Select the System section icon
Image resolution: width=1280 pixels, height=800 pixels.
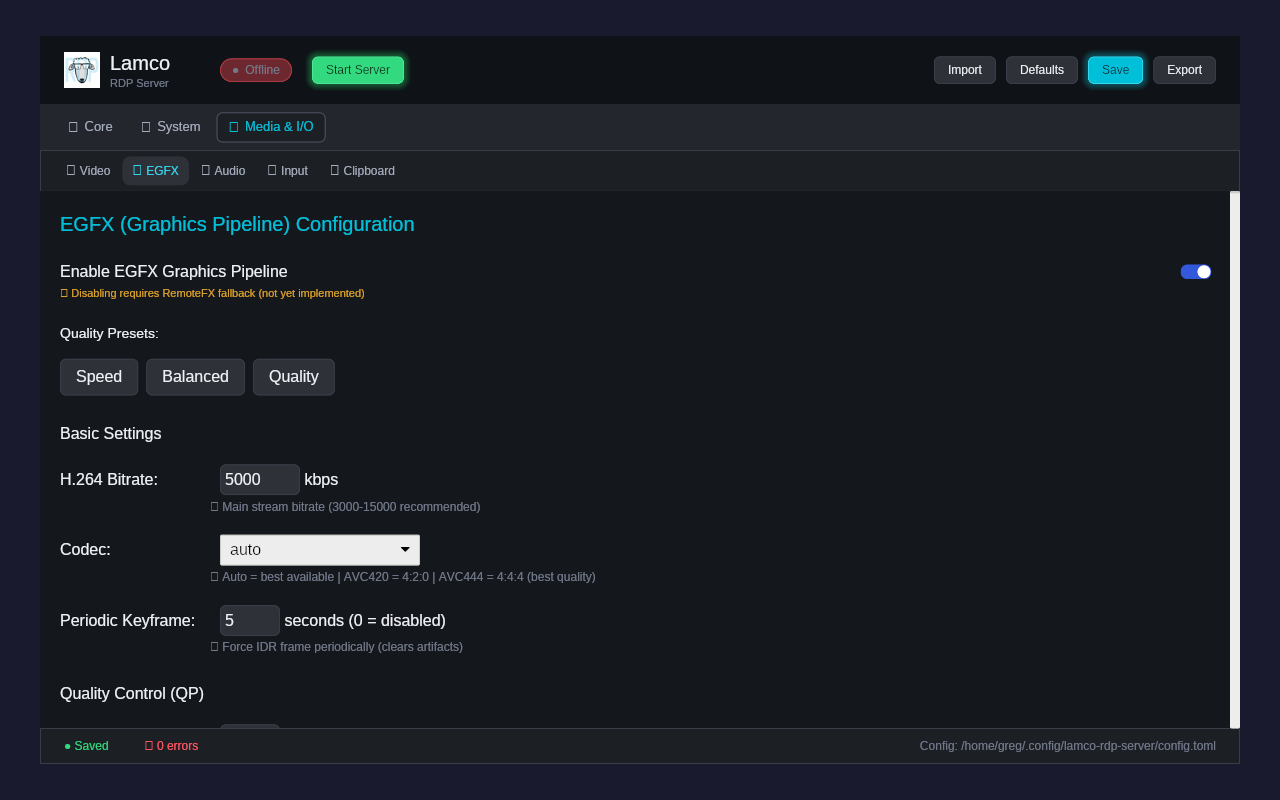click(145, 127)
